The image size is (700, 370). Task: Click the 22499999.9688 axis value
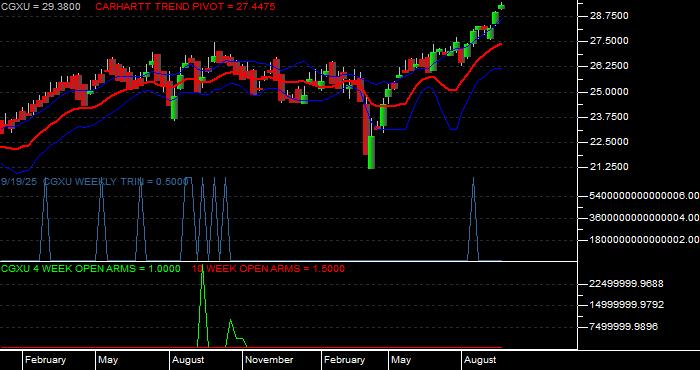coord(626,284)
